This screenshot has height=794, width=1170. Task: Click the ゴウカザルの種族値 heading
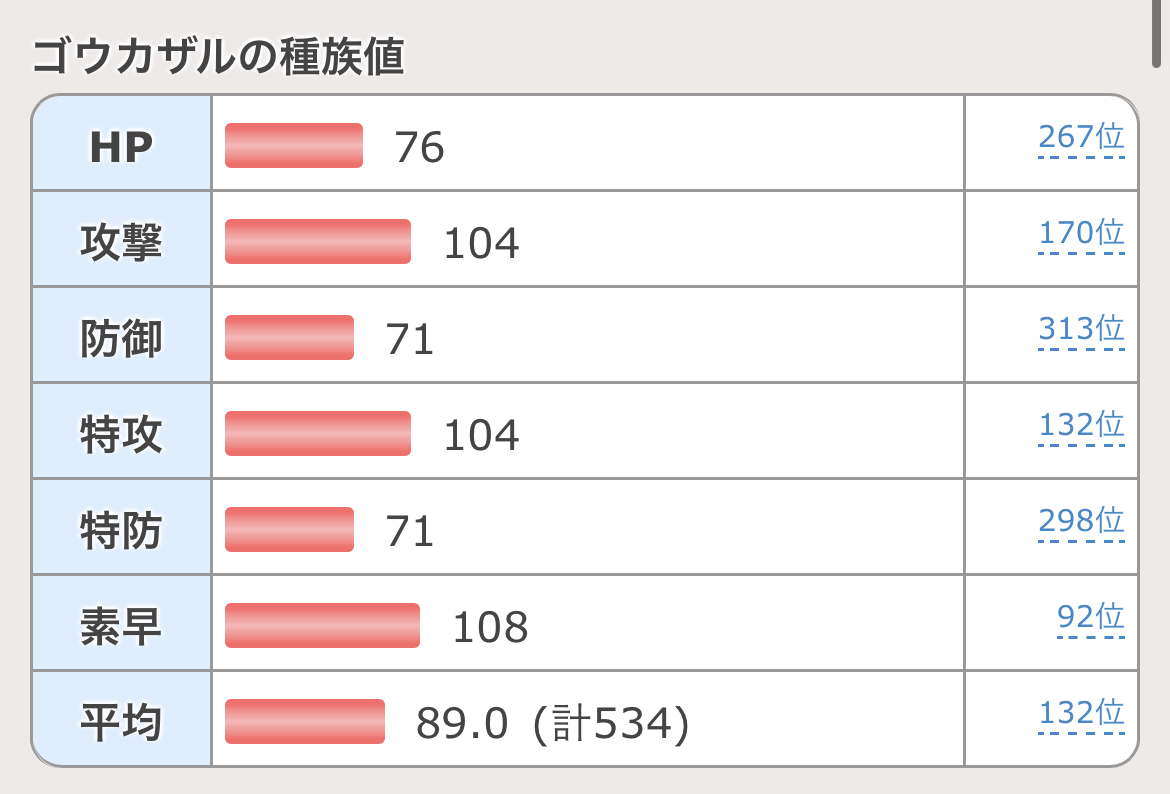[218, 57]
